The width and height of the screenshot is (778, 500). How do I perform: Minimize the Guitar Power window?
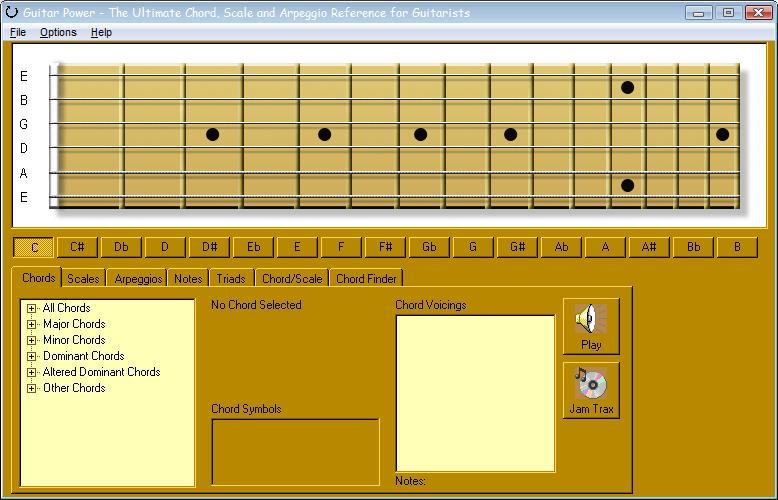[x=699, y=12]
